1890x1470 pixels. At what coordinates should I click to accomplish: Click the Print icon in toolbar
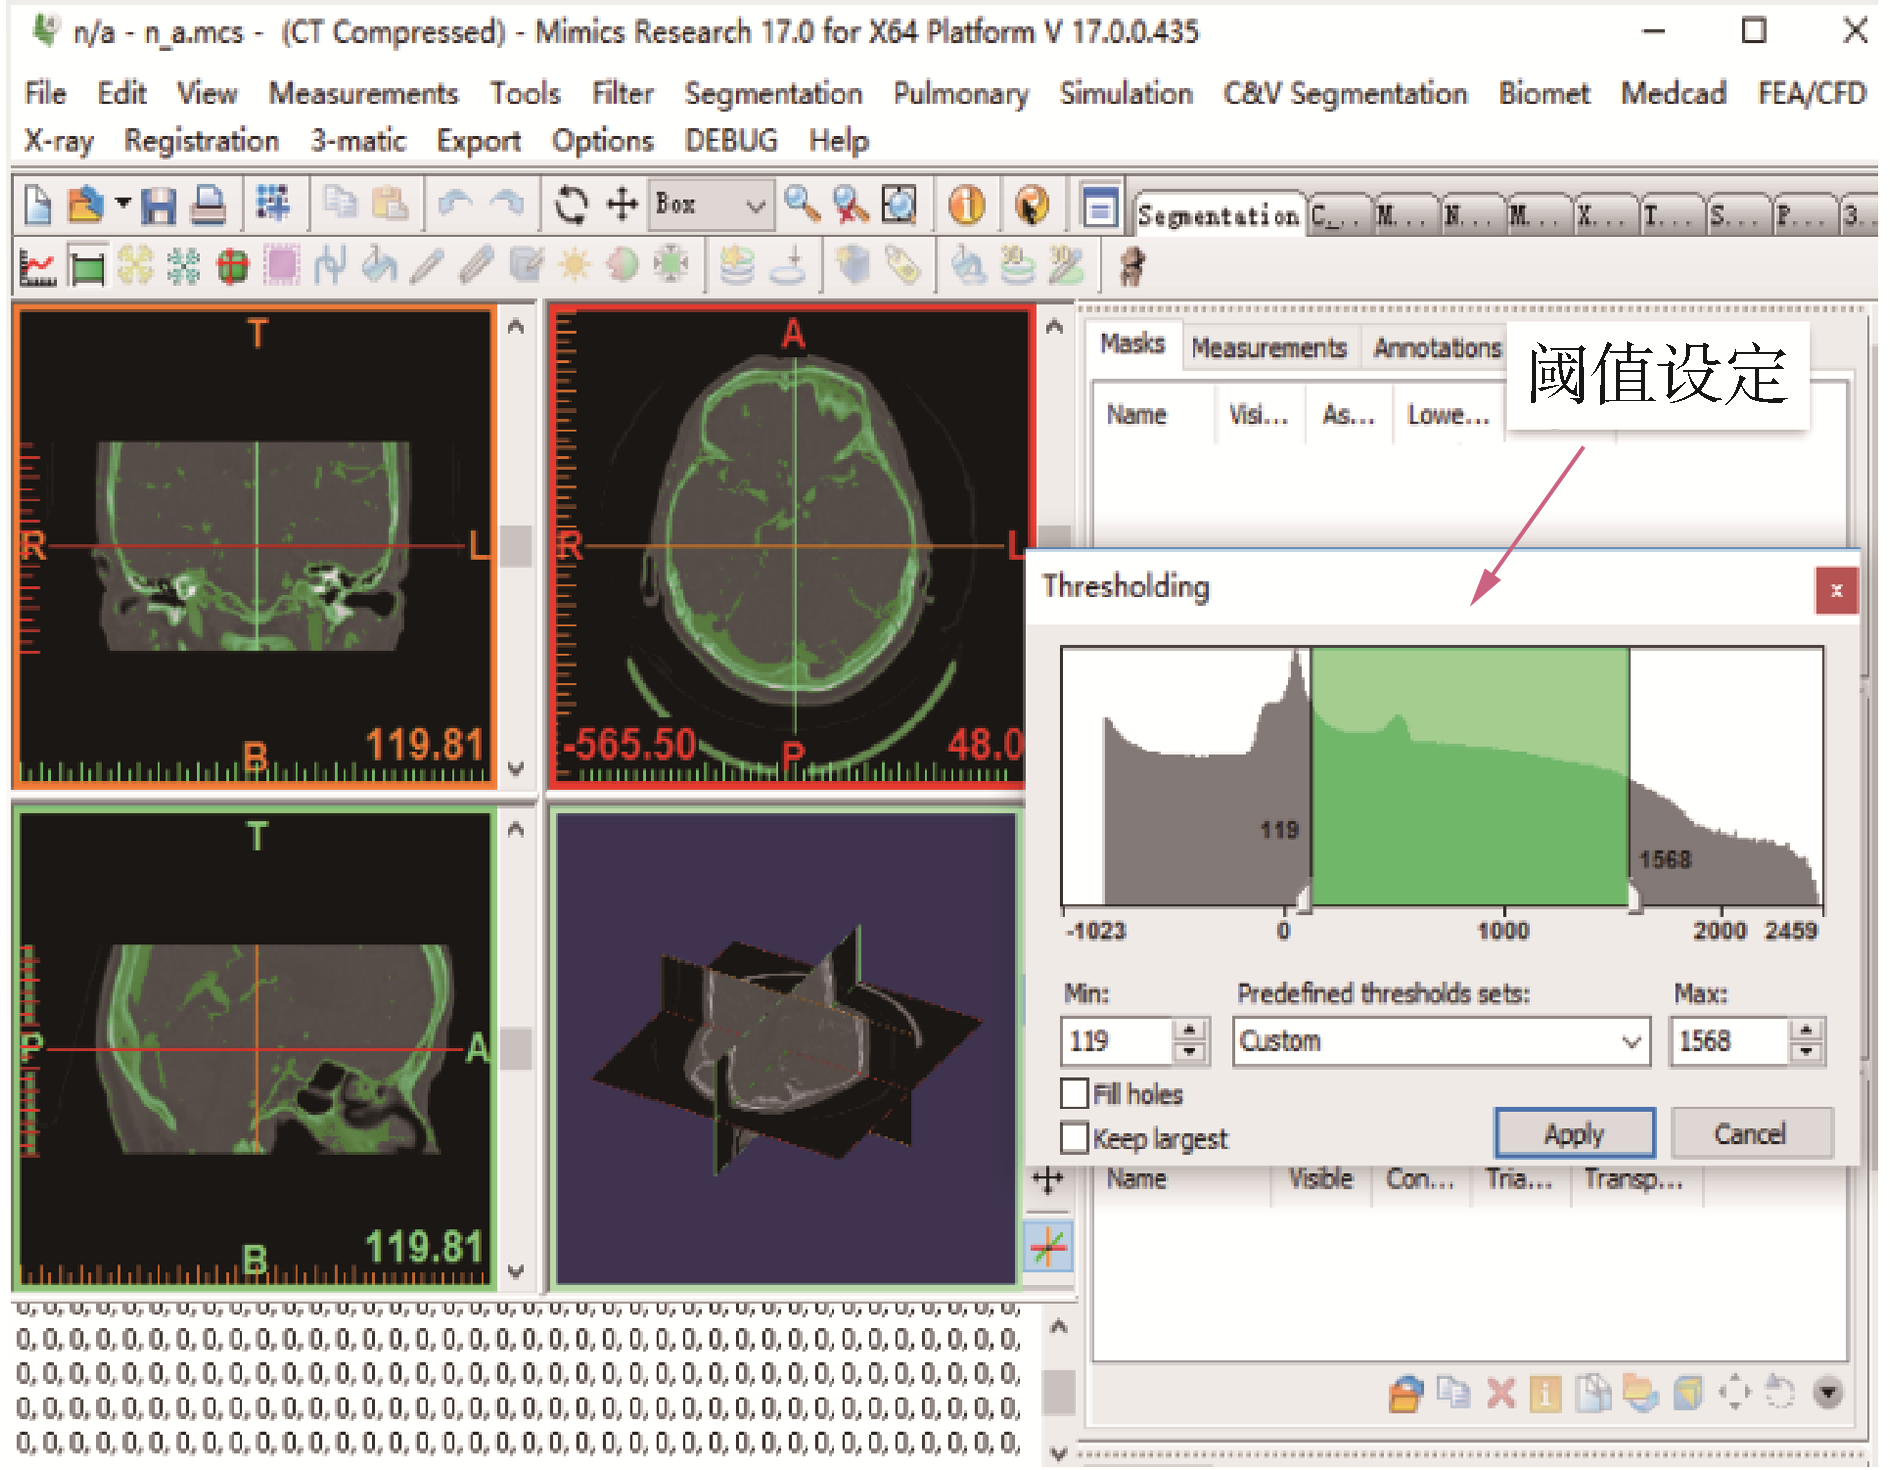pyautogui.click(x=208, y=206)
